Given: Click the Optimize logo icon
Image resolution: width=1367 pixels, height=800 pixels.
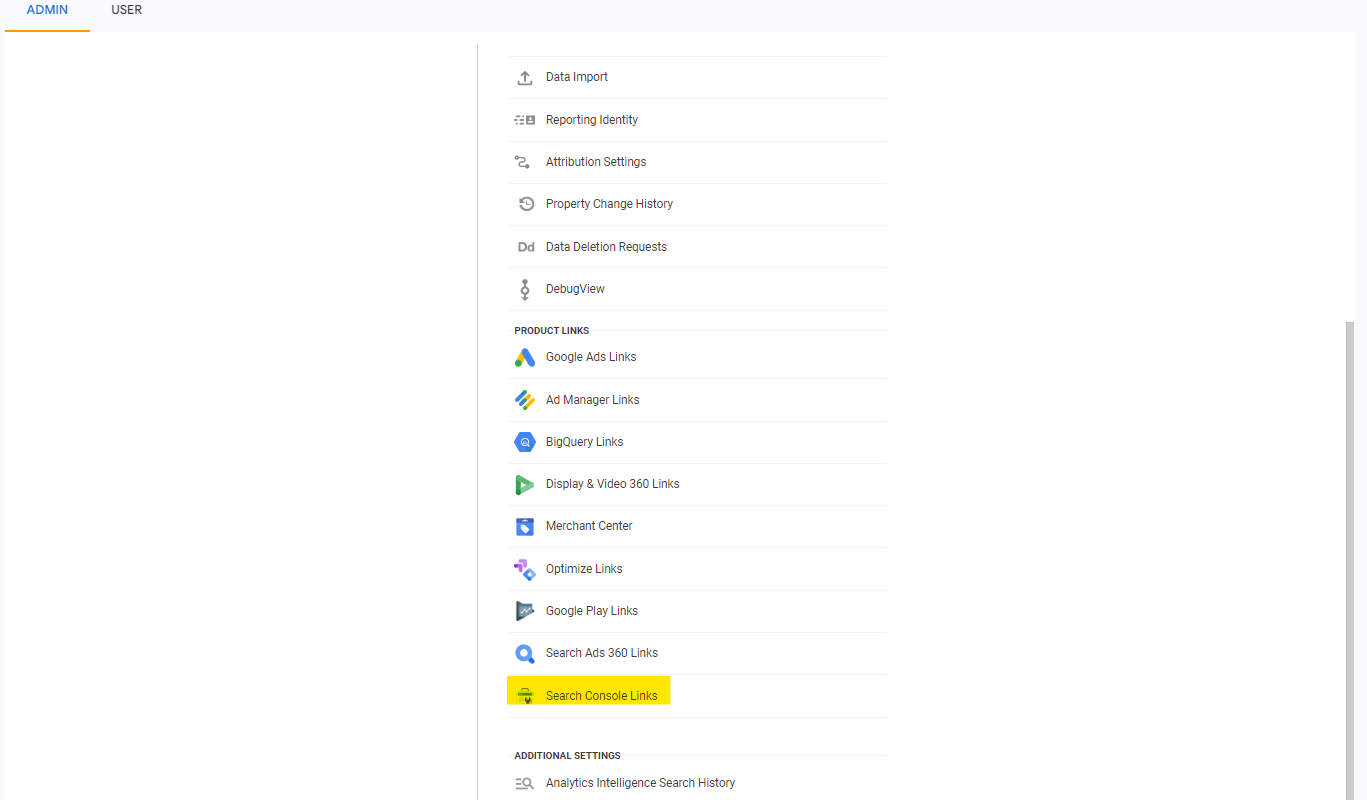Looking at the screenshot, I should [525, 570].
